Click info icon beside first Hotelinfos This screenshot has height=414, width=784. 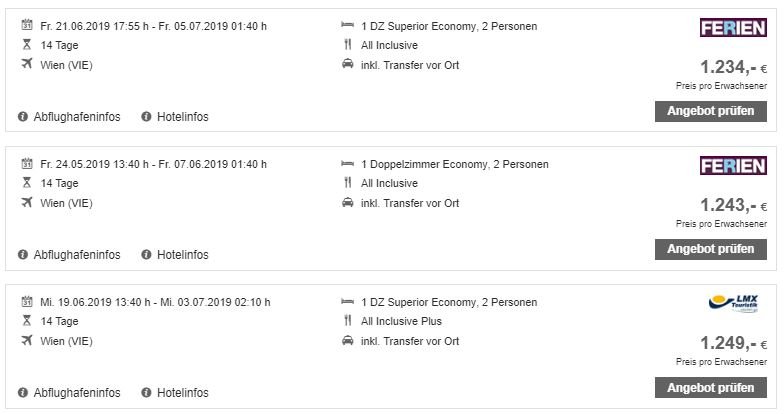pyautogui.click(x=147, y=117)
